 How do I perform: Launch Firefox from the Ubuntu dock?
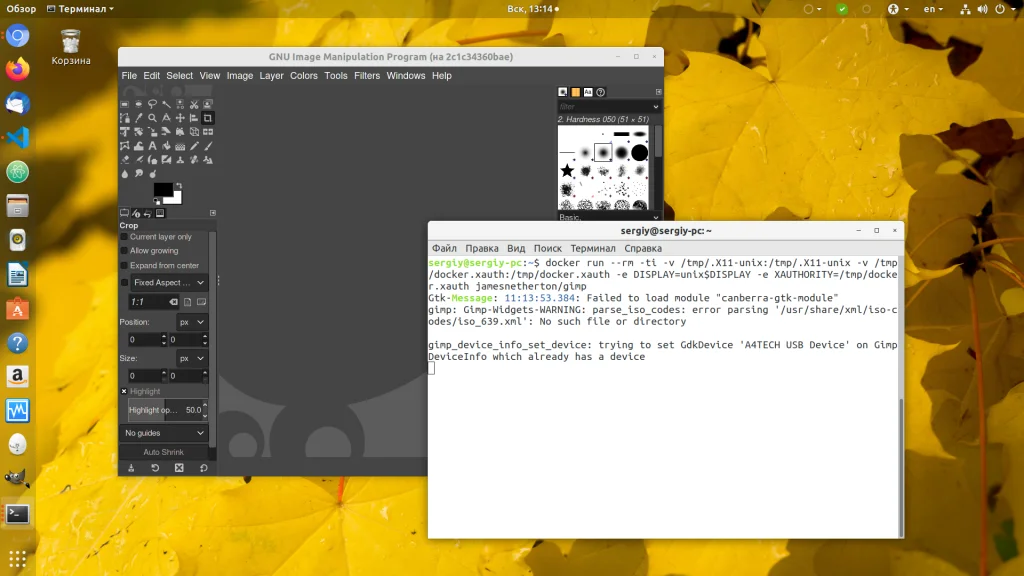(18, 69)
